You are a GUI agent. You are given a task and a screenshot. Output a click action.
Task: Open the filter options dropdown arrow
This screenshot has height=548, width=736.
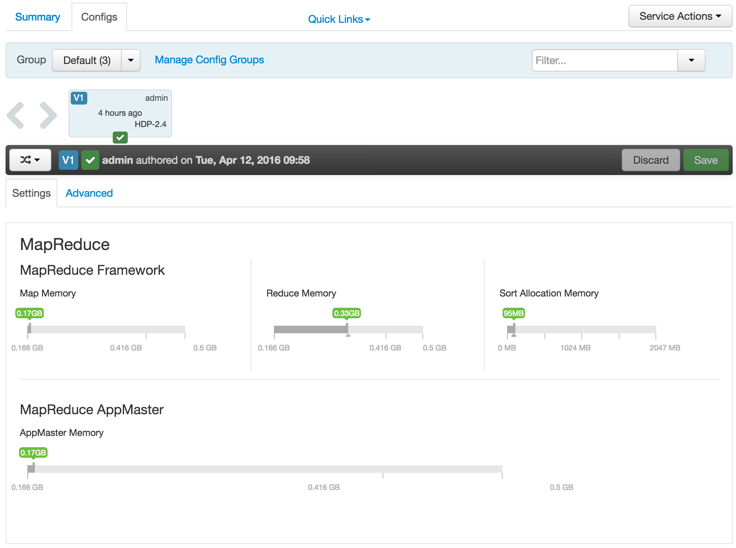(x=691, y=60)
